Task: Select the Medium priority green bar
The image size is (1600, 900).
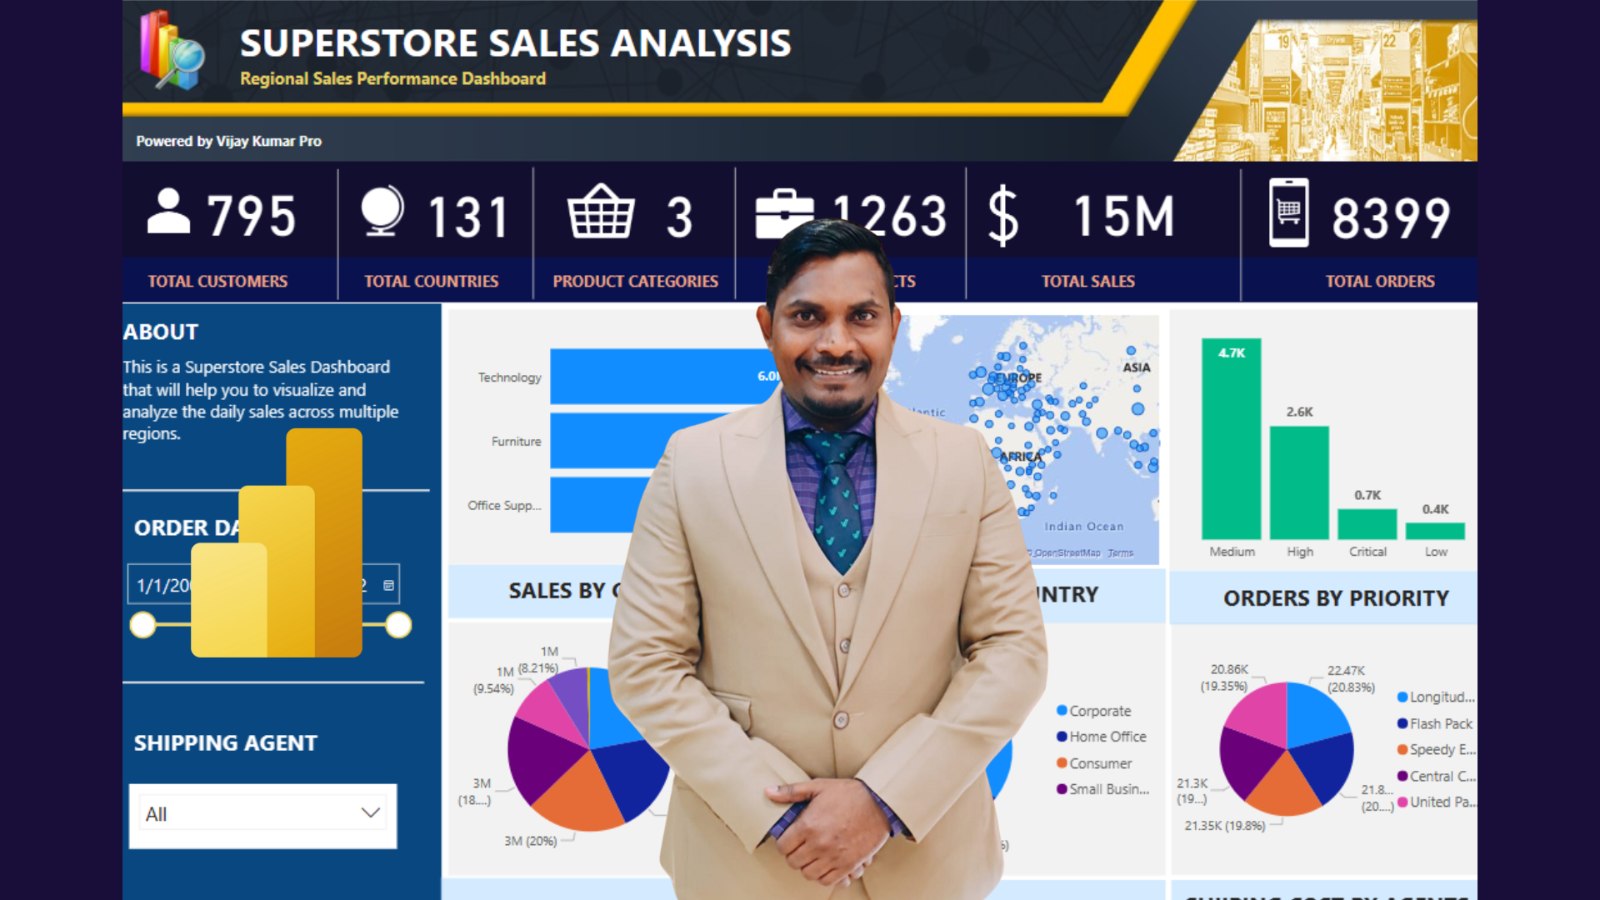Action: pyautogui.click(x=1231, y=439)
